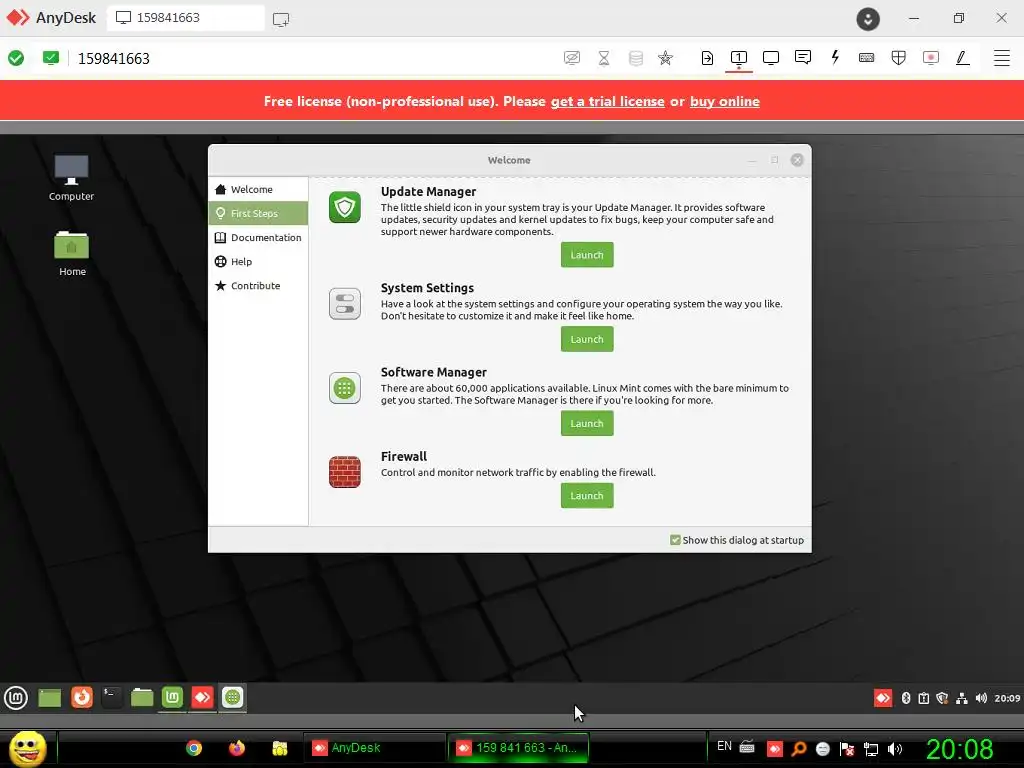Open Help in Welcome sidebar
1024x768 pixels.
(x=259, y=262)
